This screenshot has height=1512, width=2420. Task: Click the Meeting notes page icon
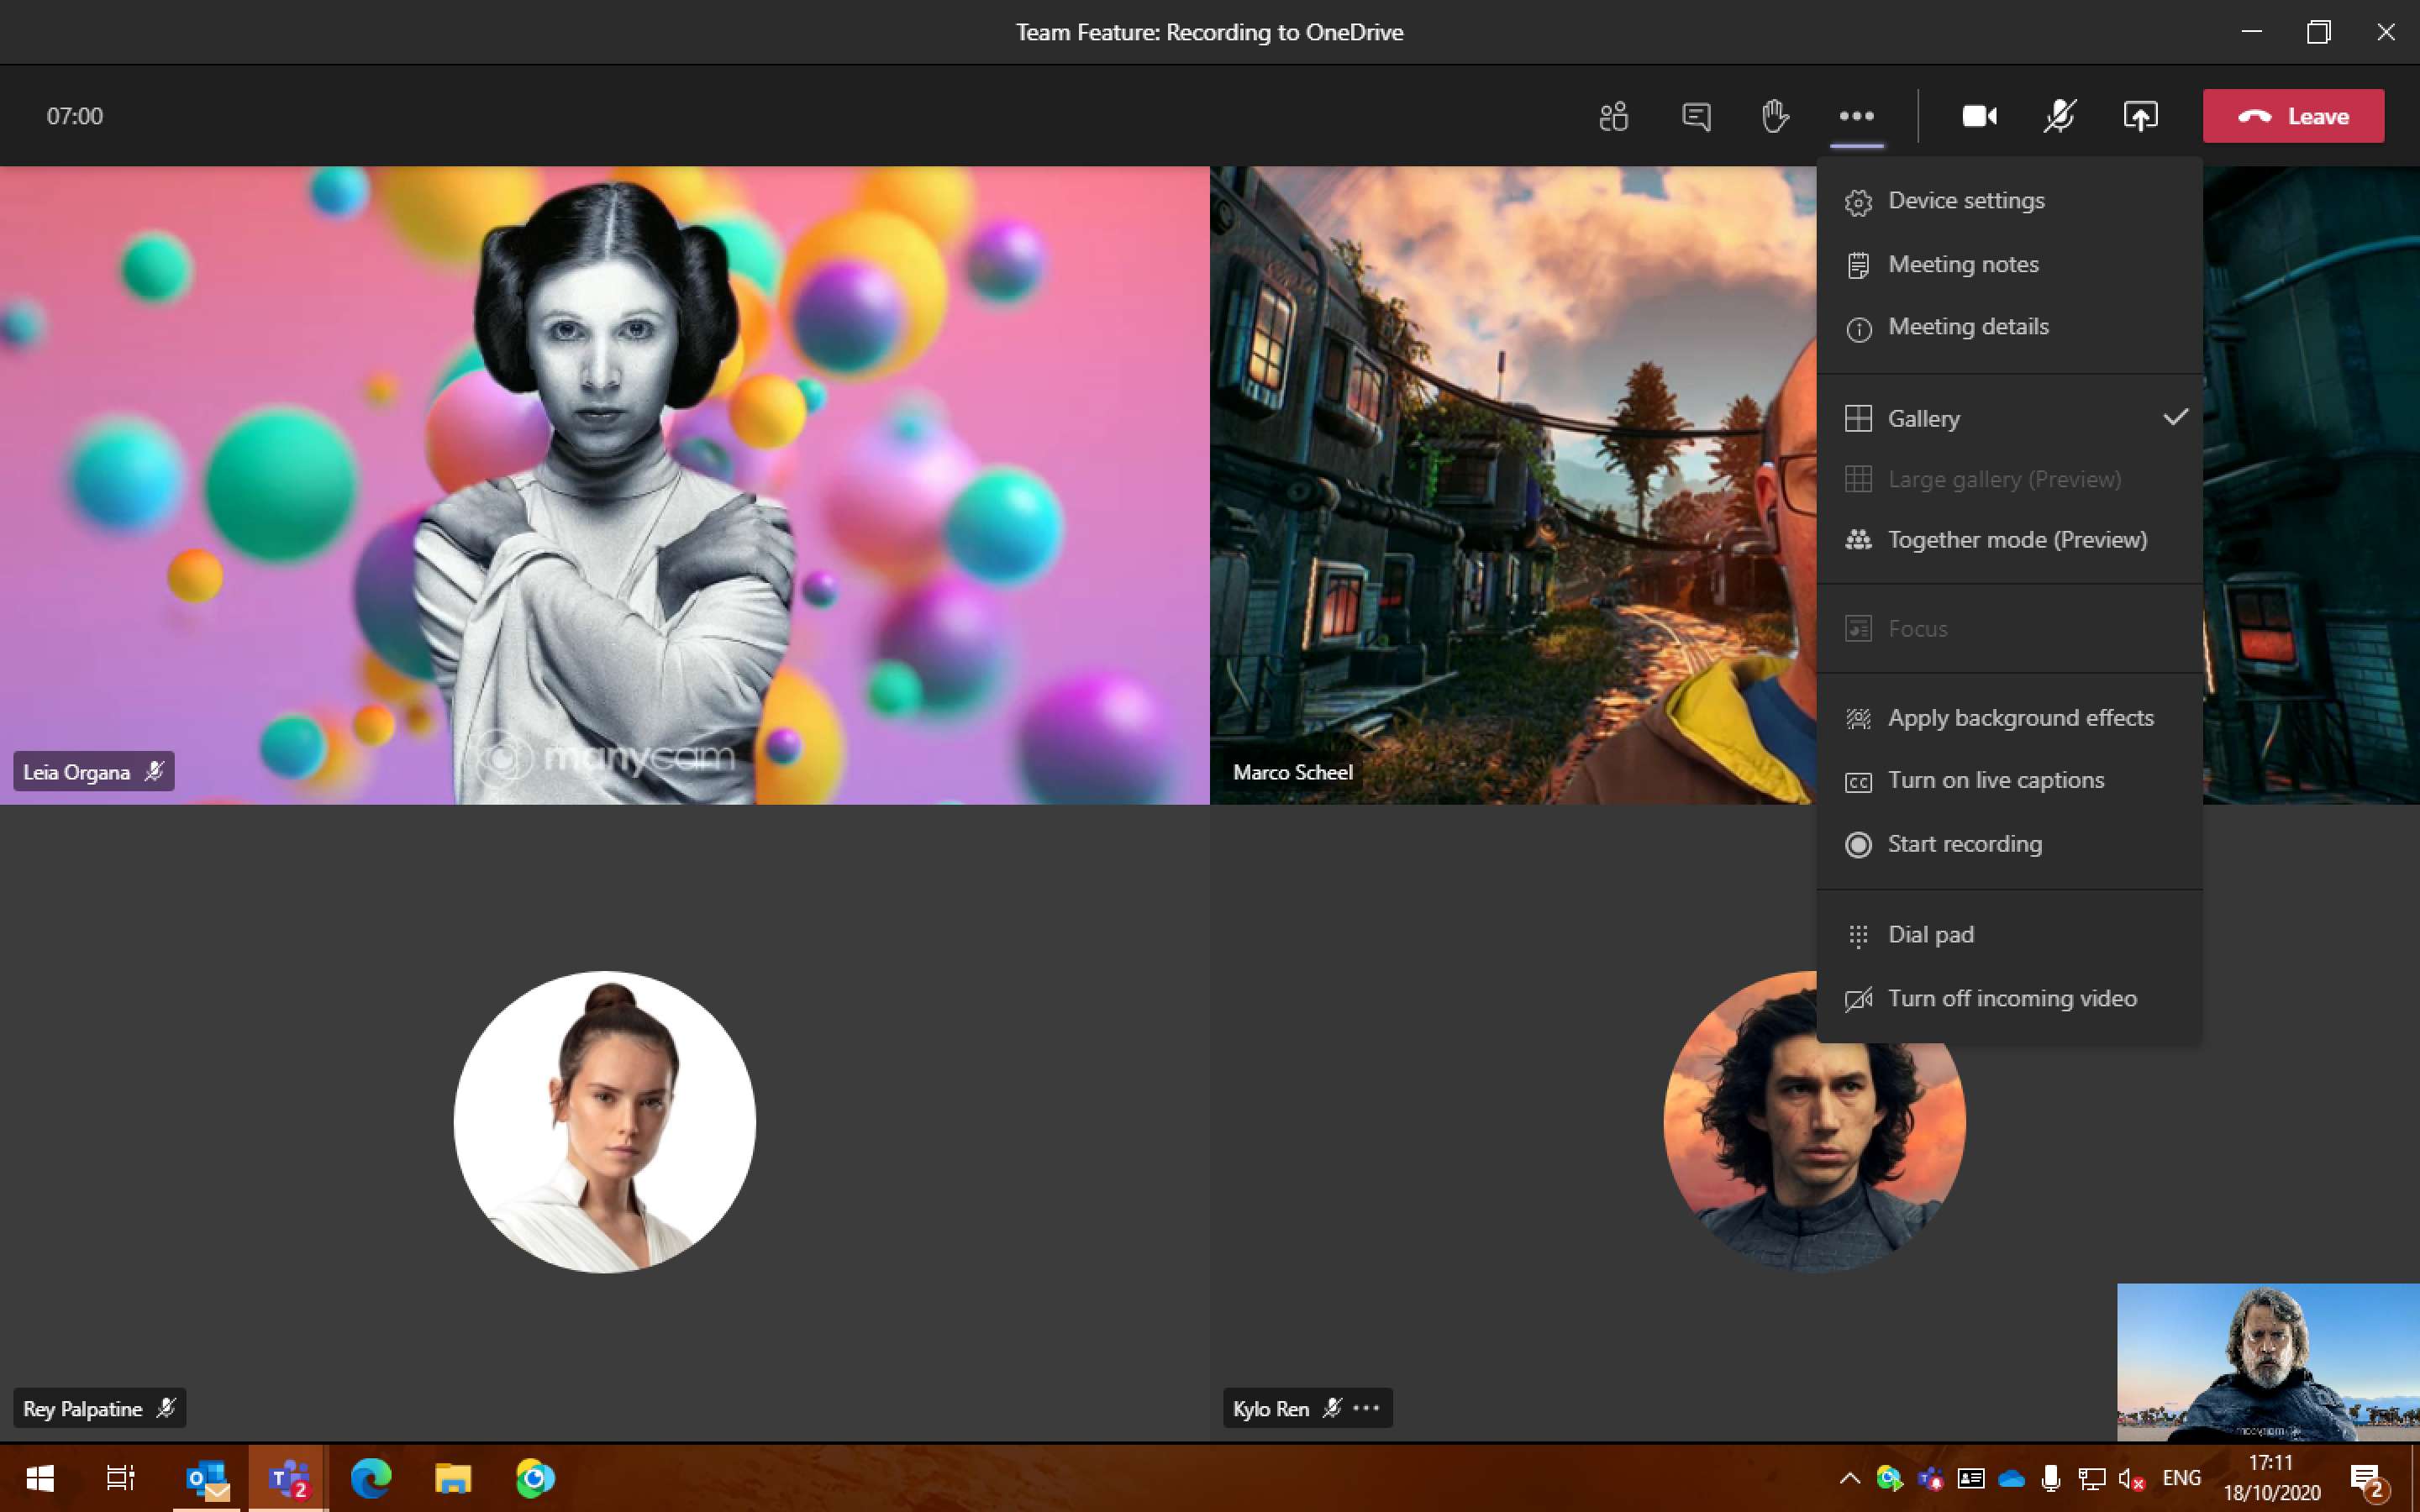(x=1858, y=265)
